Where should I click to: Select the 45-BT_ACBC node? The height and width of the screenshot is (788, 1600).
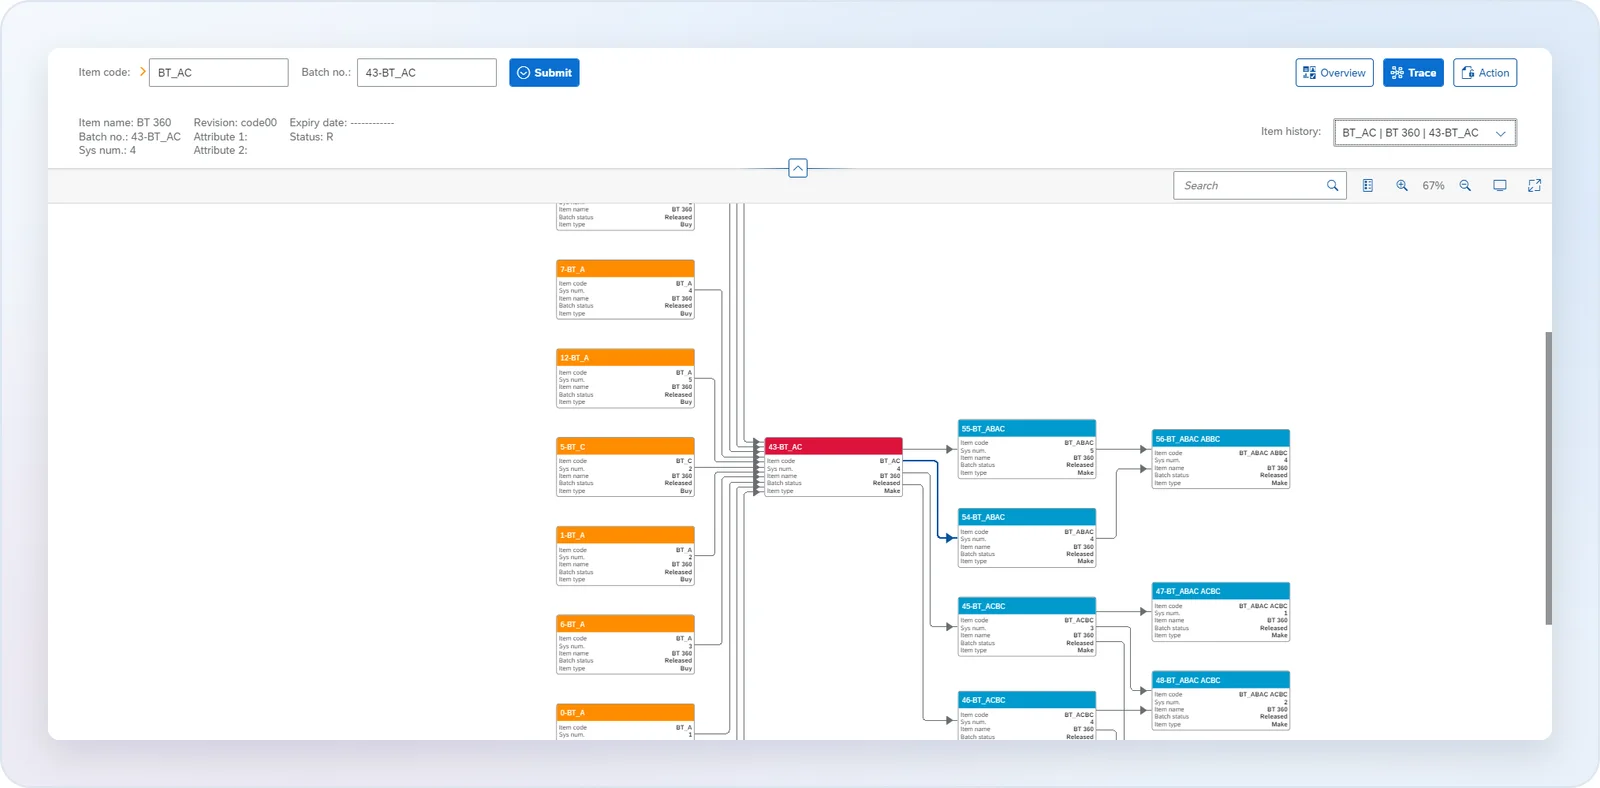tap(1027, 627)
